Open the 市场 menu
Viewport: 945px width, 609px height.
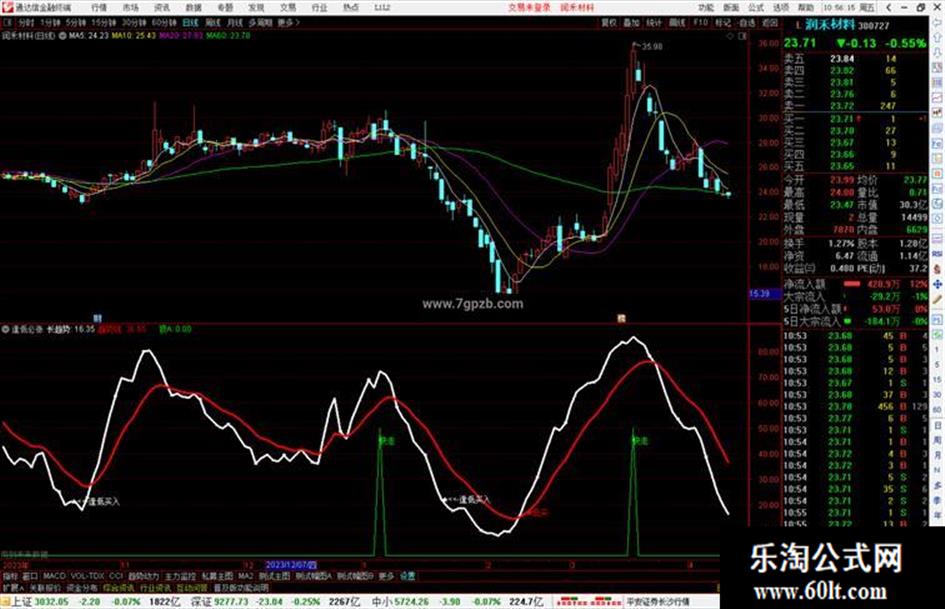click(x=130, y=7)
